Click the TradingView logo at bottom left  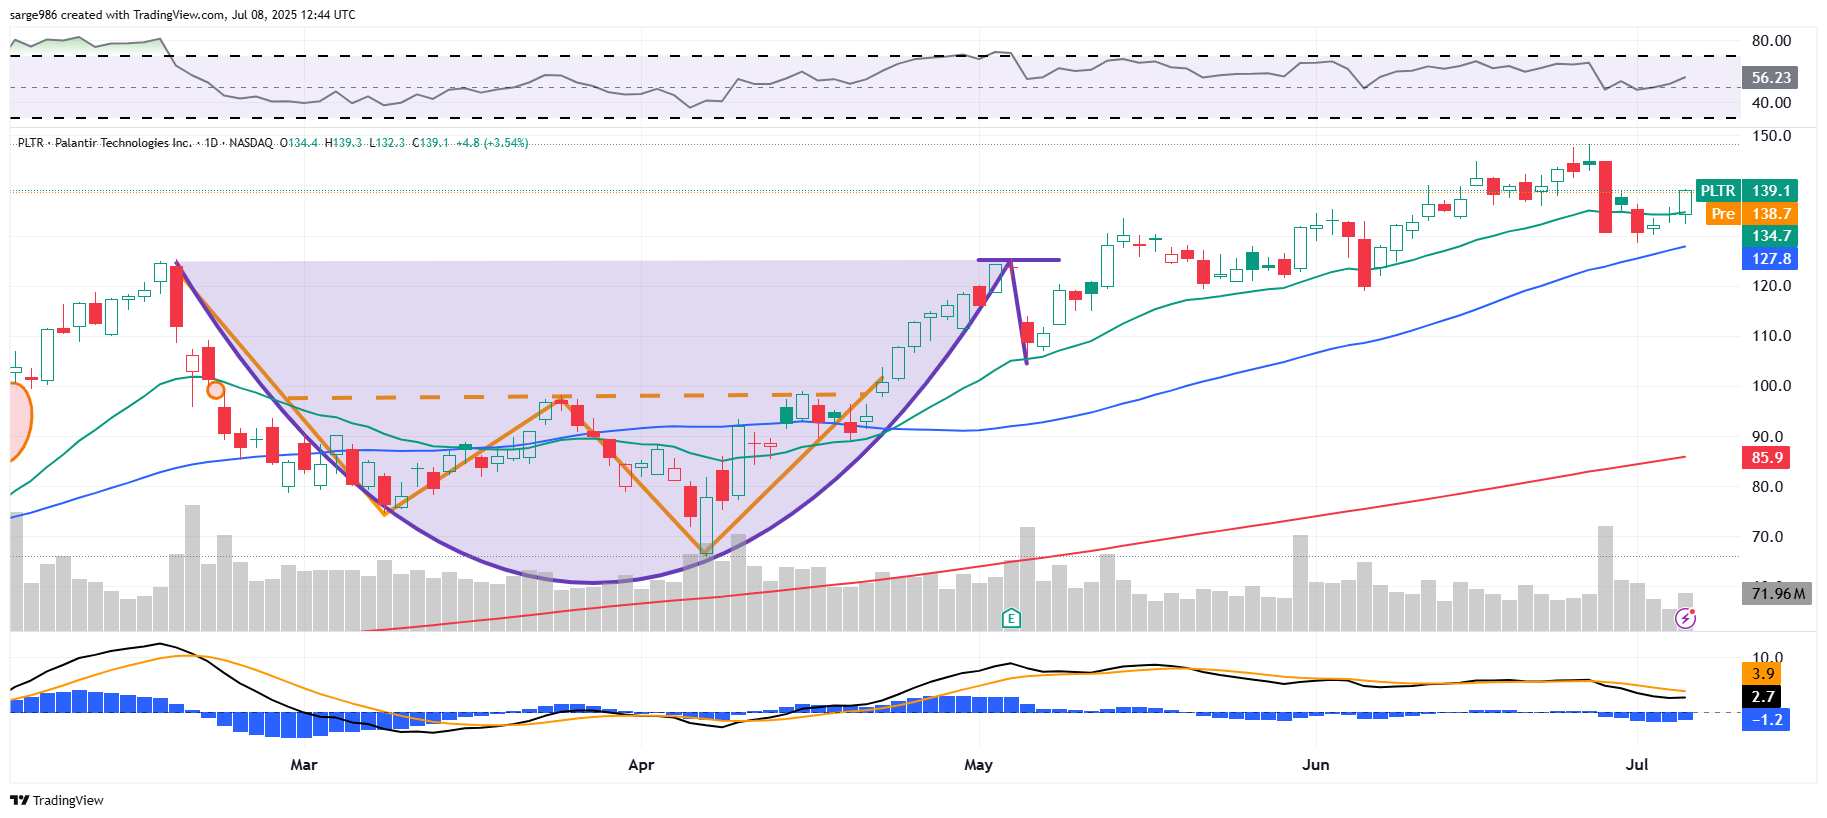click(x=57, y=800)
